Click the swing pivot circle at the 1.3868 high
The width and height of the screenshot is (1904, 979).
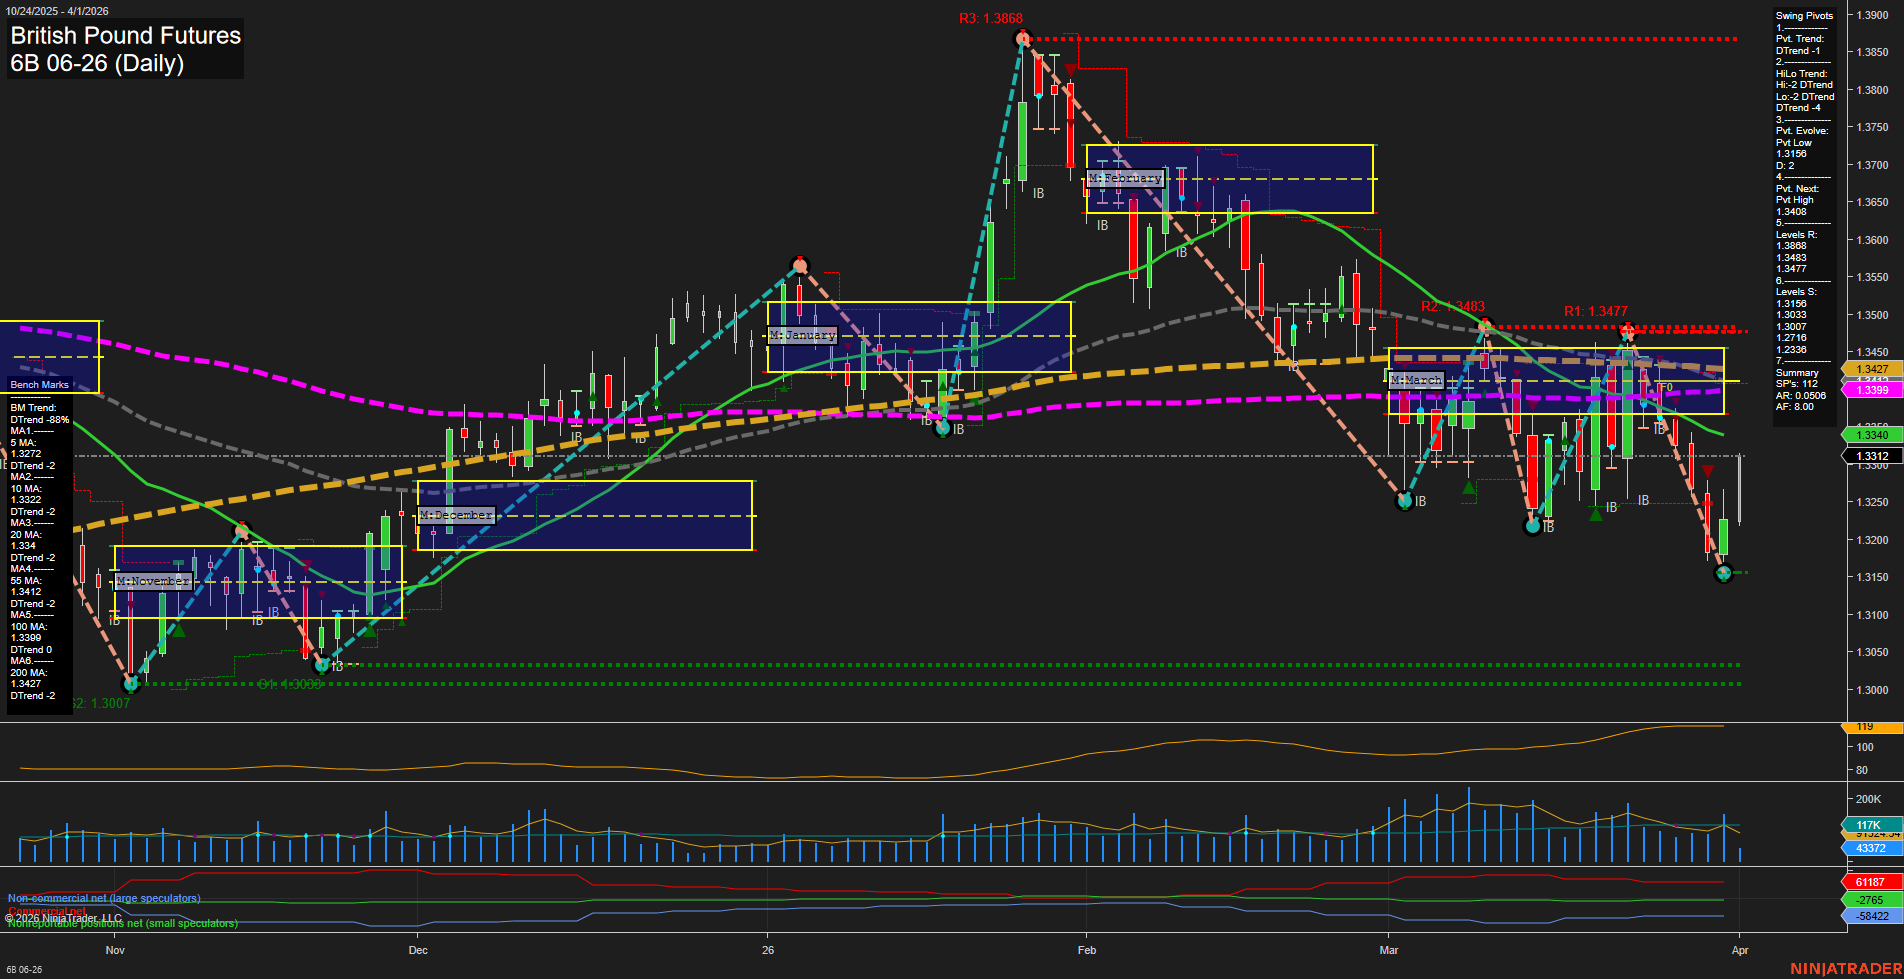[x=1022, y=38]
